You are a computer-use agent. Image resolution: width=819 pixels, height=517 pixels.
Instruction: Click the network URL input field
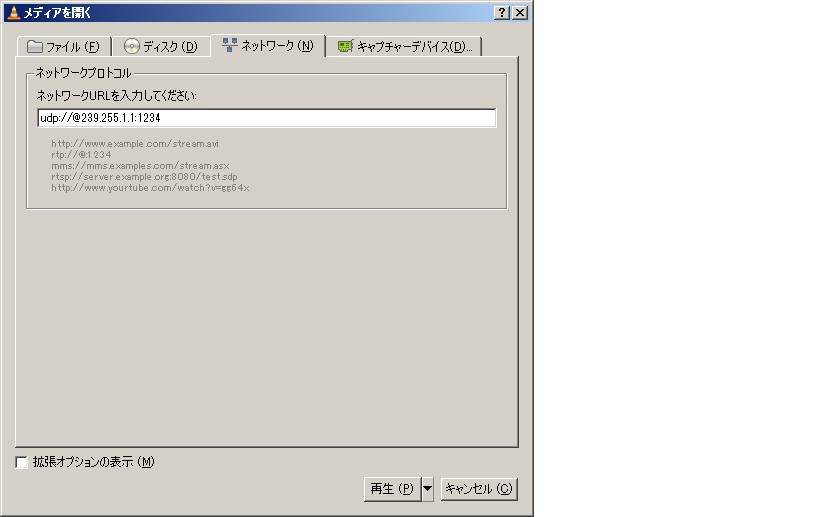tap(266, 118)
